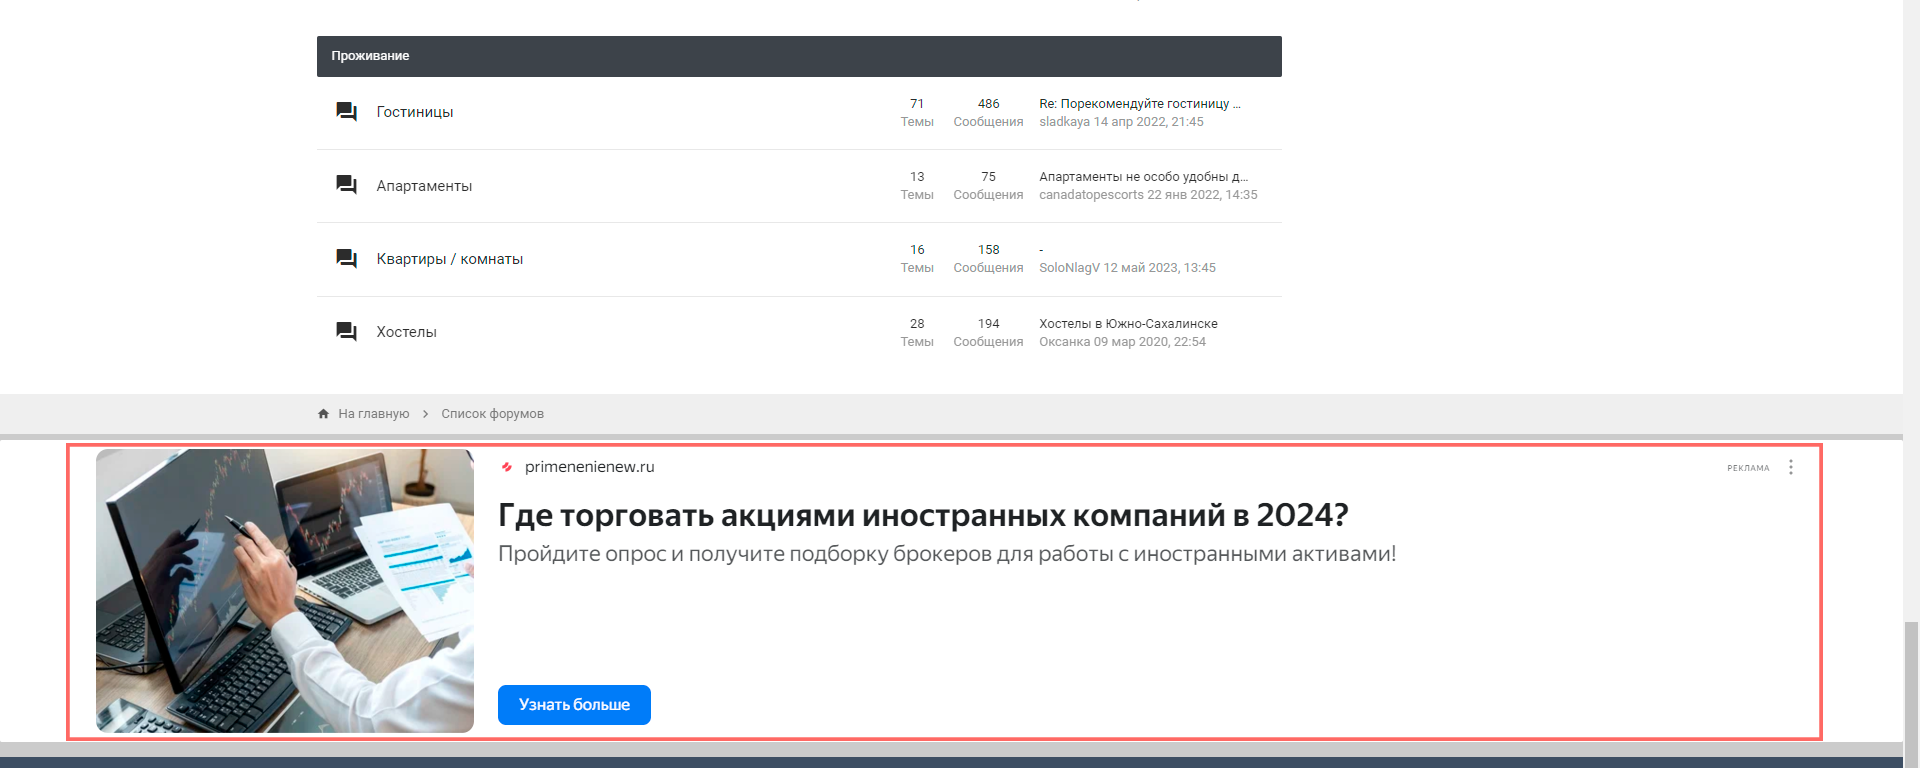The height and width of the screenshot is (768, 1920).
Task: Click the trading desk ad image
Action: tap(285, 591)
